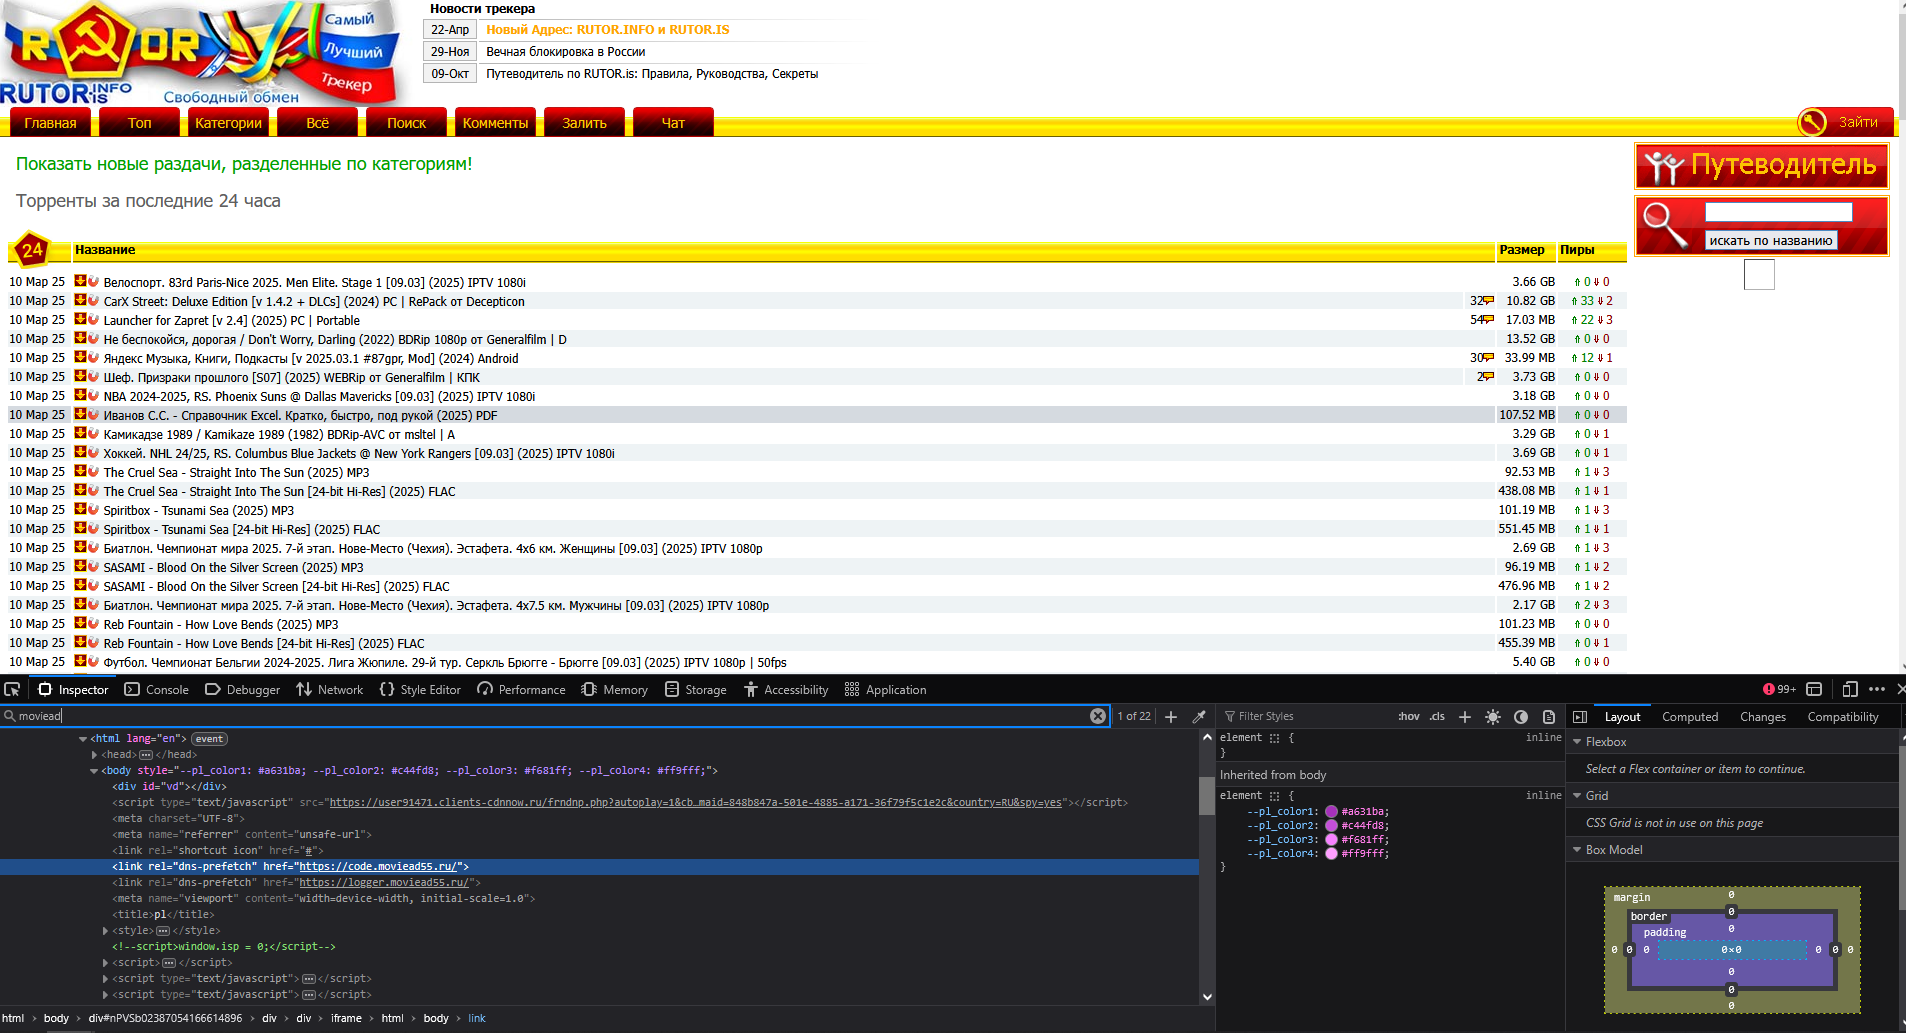Screen dimensions: 1906x1033
Task: Select the meta charset UTF-8 node
Action: click(x=178, y=819)
